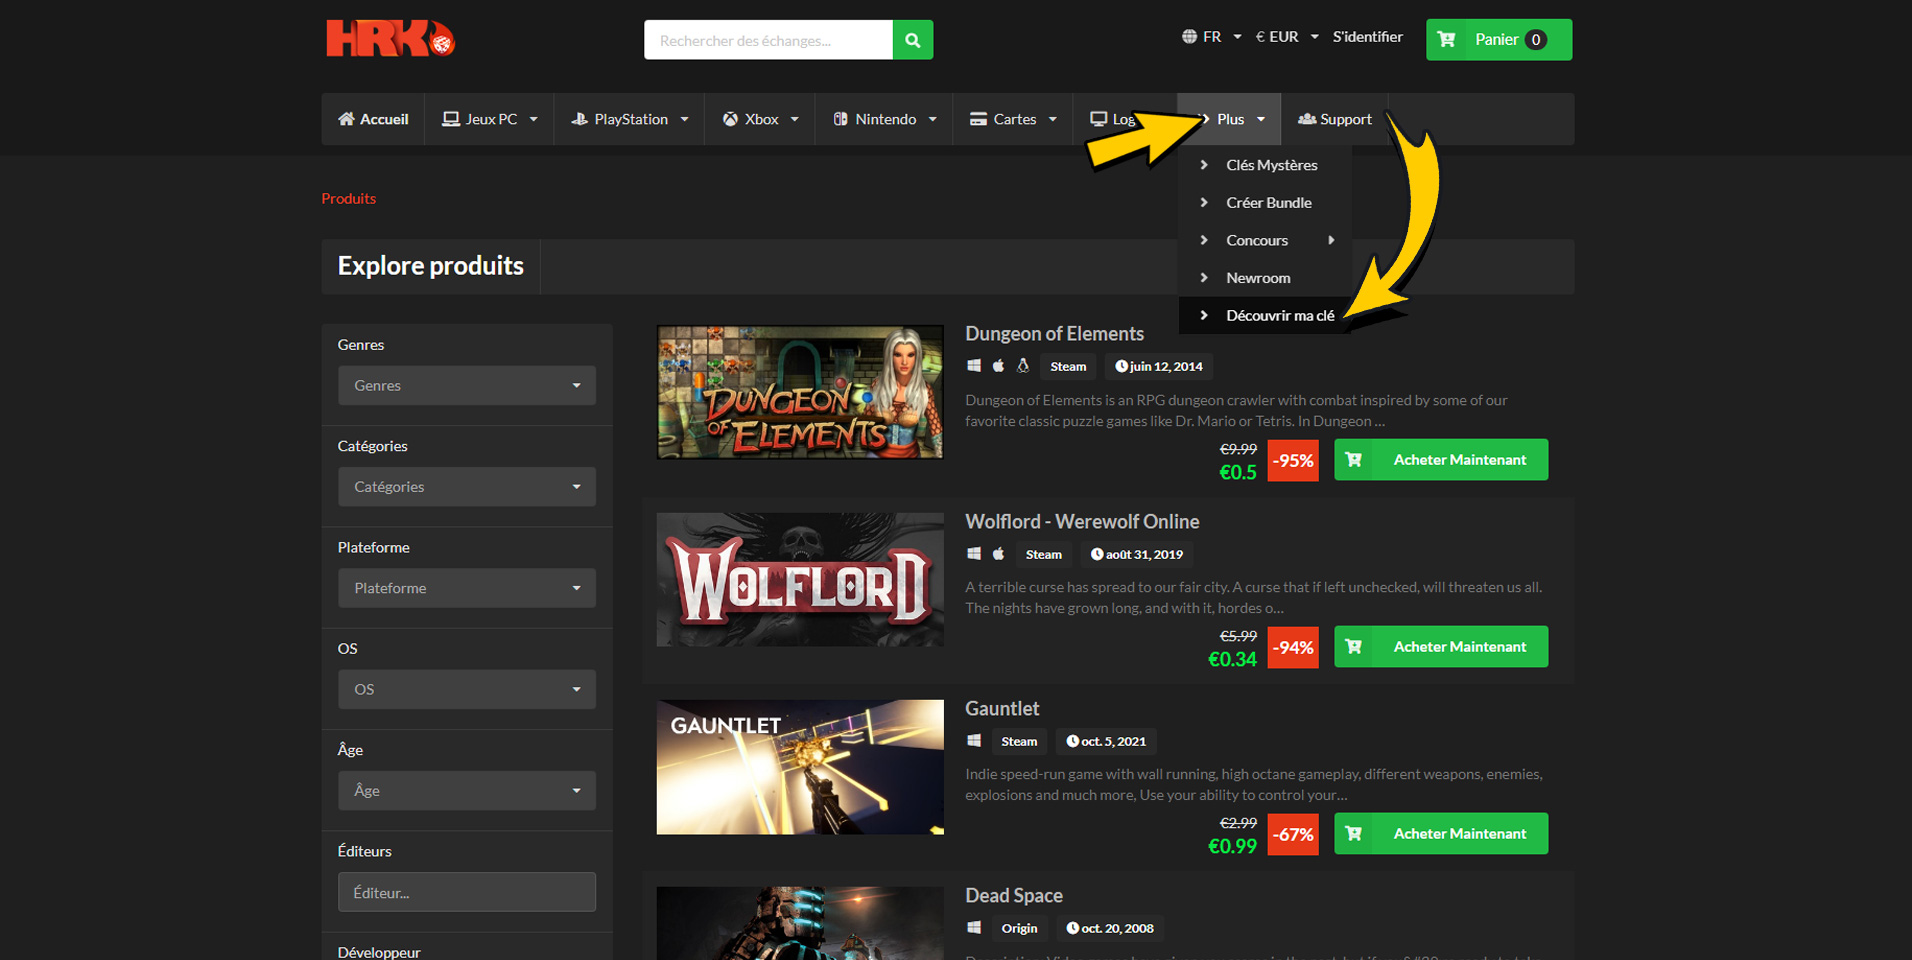Screen dimensions: 1912x960
Task: Buy Dungeon of Elements with Acheter Maintenant
Action: click(x=1441, y=460)
